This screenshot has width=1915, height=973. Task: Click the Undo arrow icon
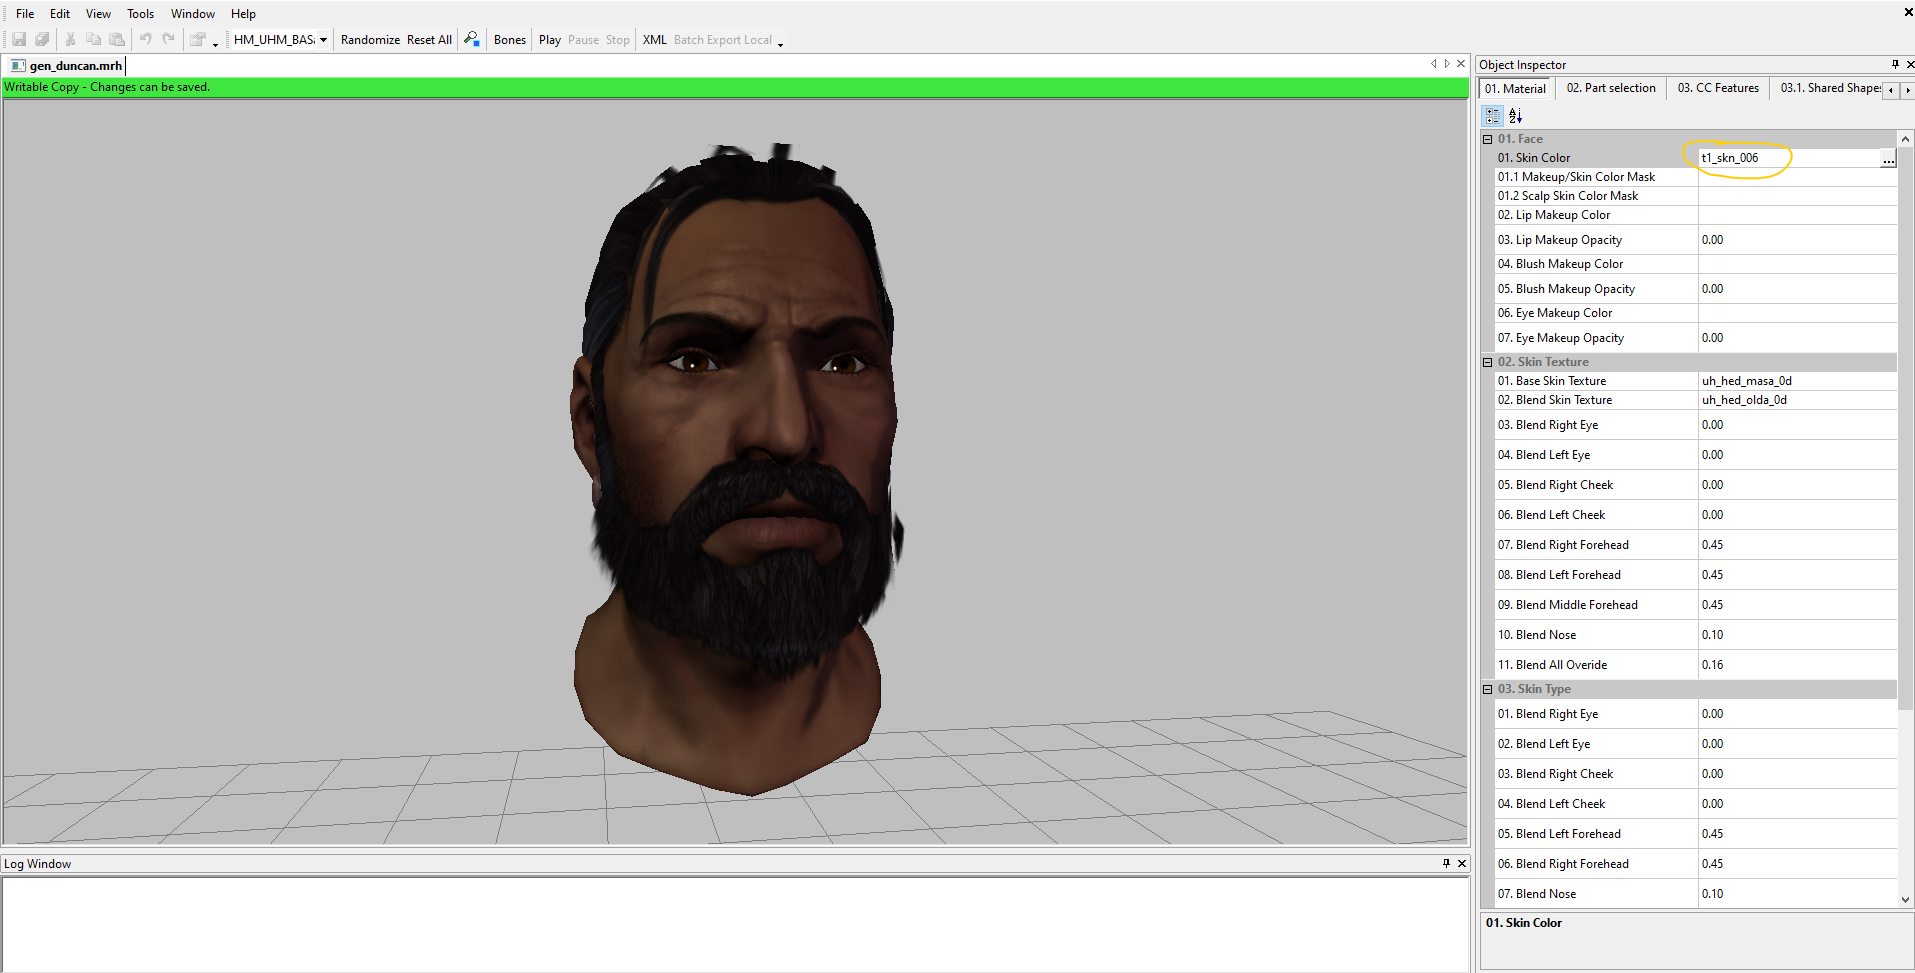click(145, 40)
